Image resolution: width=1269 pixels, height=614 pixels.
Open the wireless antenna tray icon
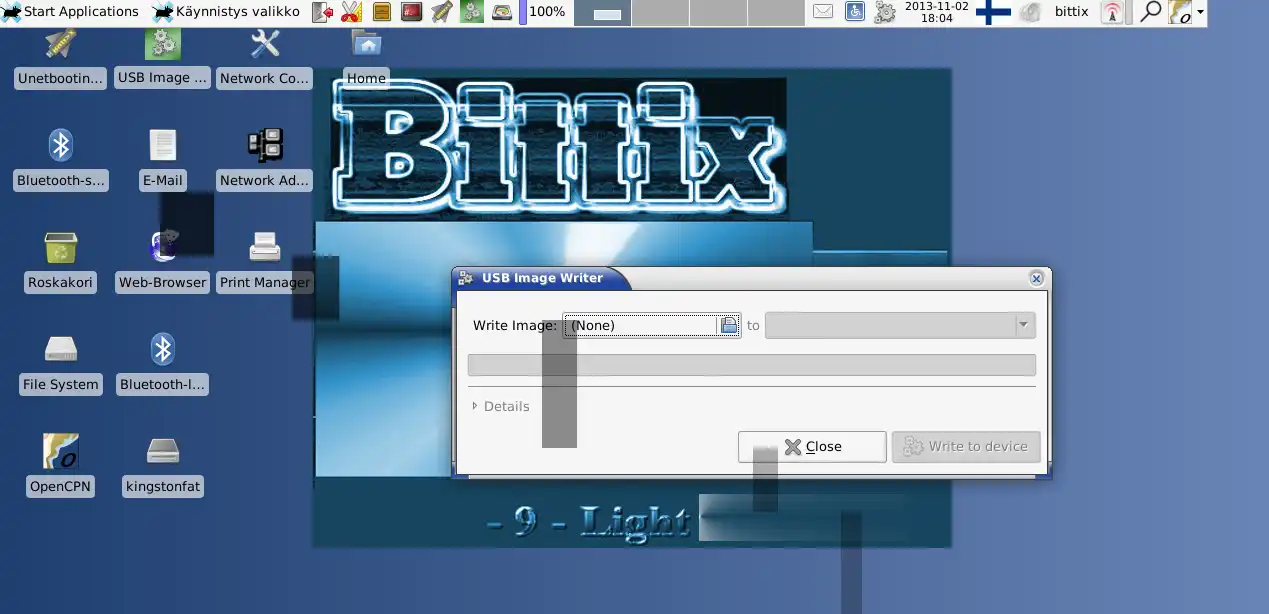click(x=1112, y=12)
